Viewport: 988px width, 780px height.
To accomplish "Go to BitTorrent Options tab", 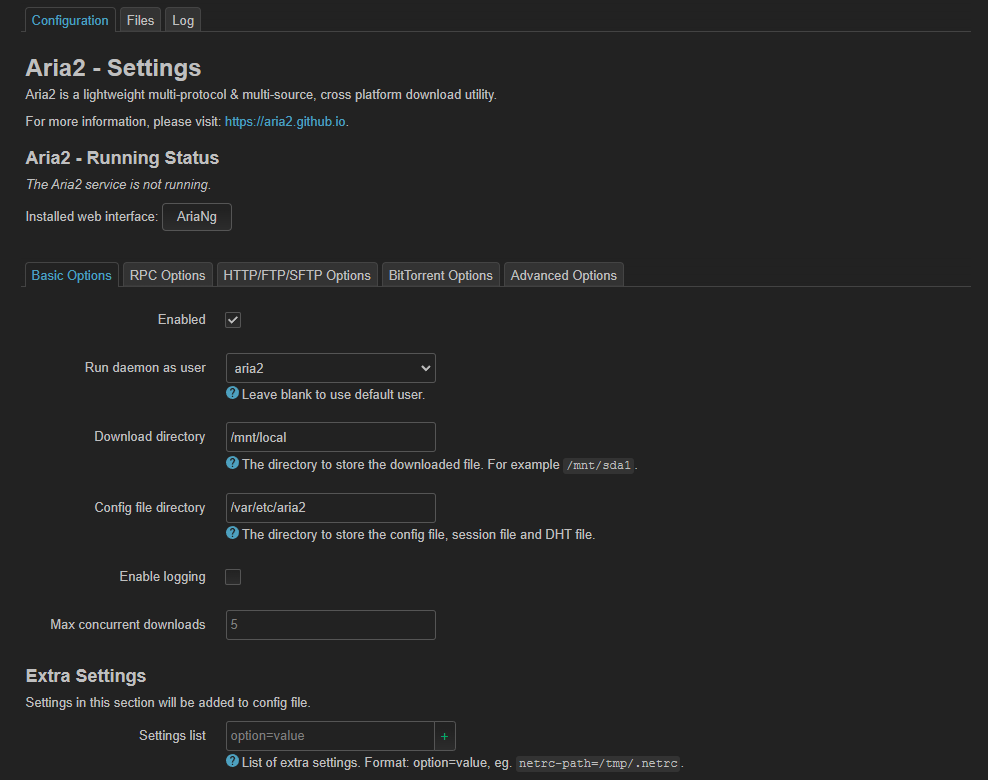I will (440, 275).
